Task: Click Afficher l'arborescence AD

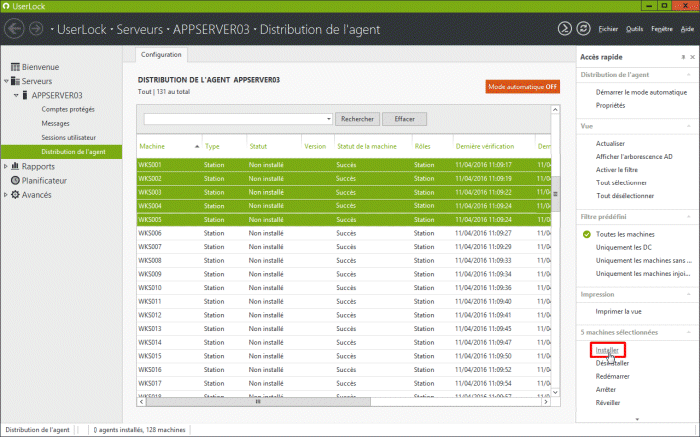Action: click(634, 157)
